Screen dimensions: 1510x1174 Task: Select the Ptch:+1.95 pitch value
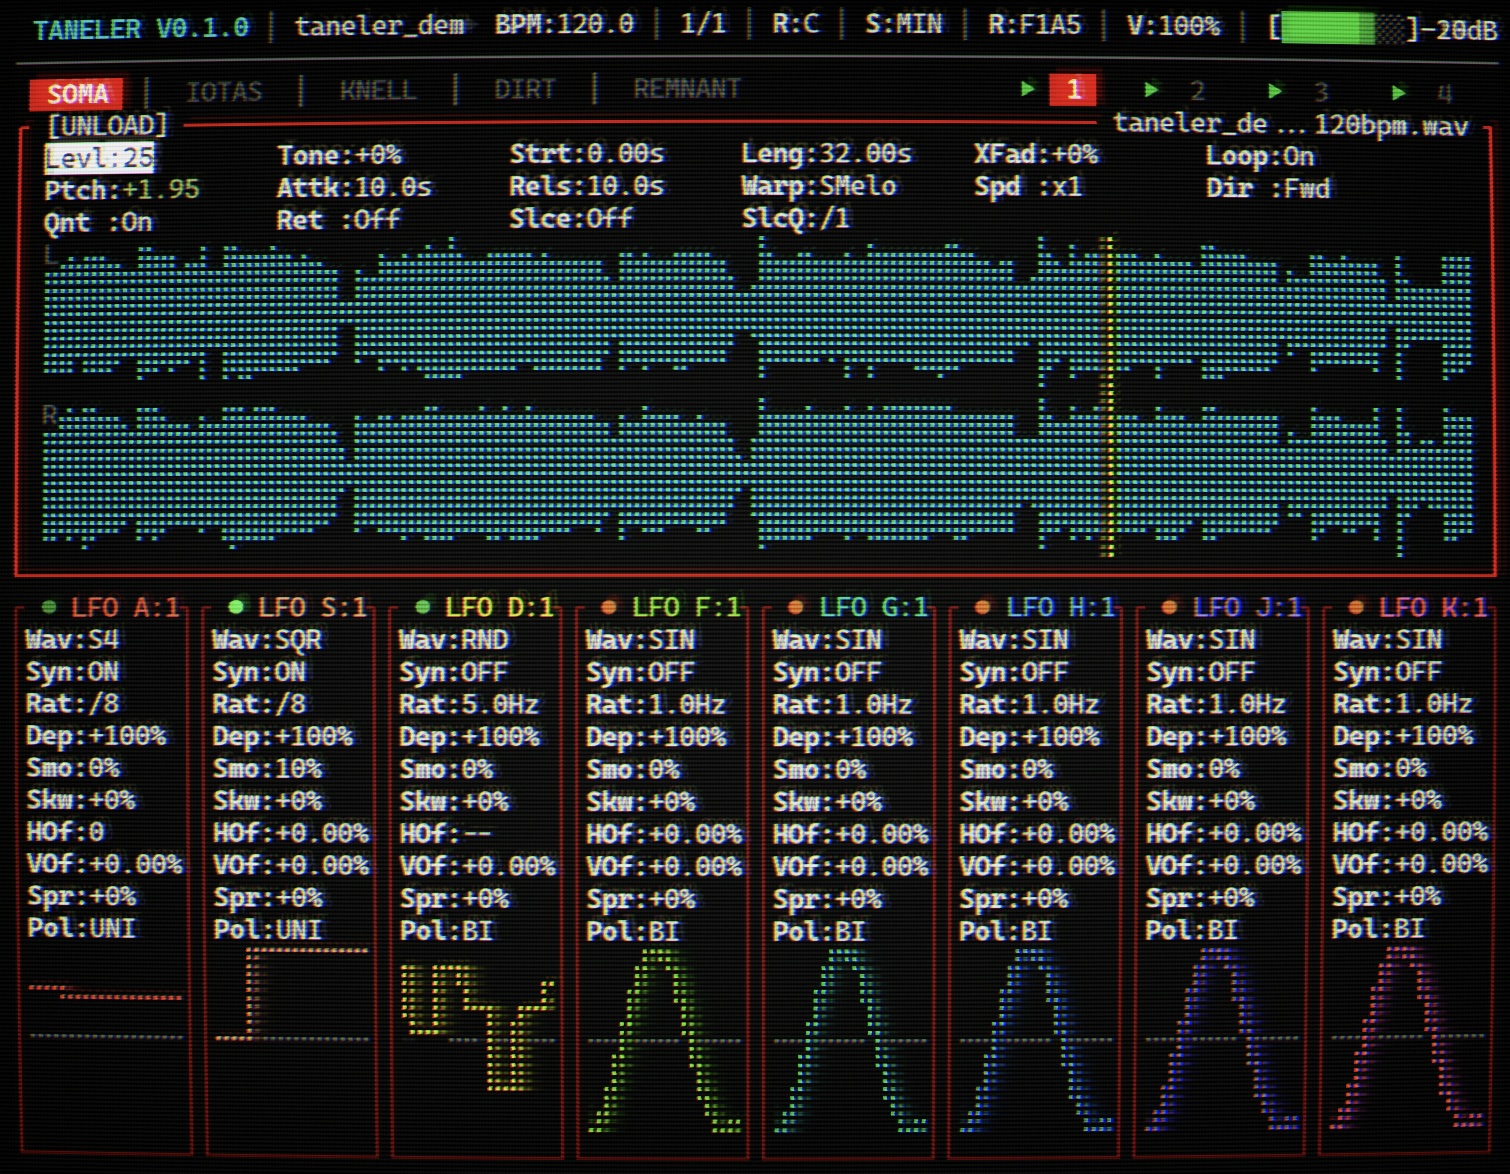tap(122, 190)
